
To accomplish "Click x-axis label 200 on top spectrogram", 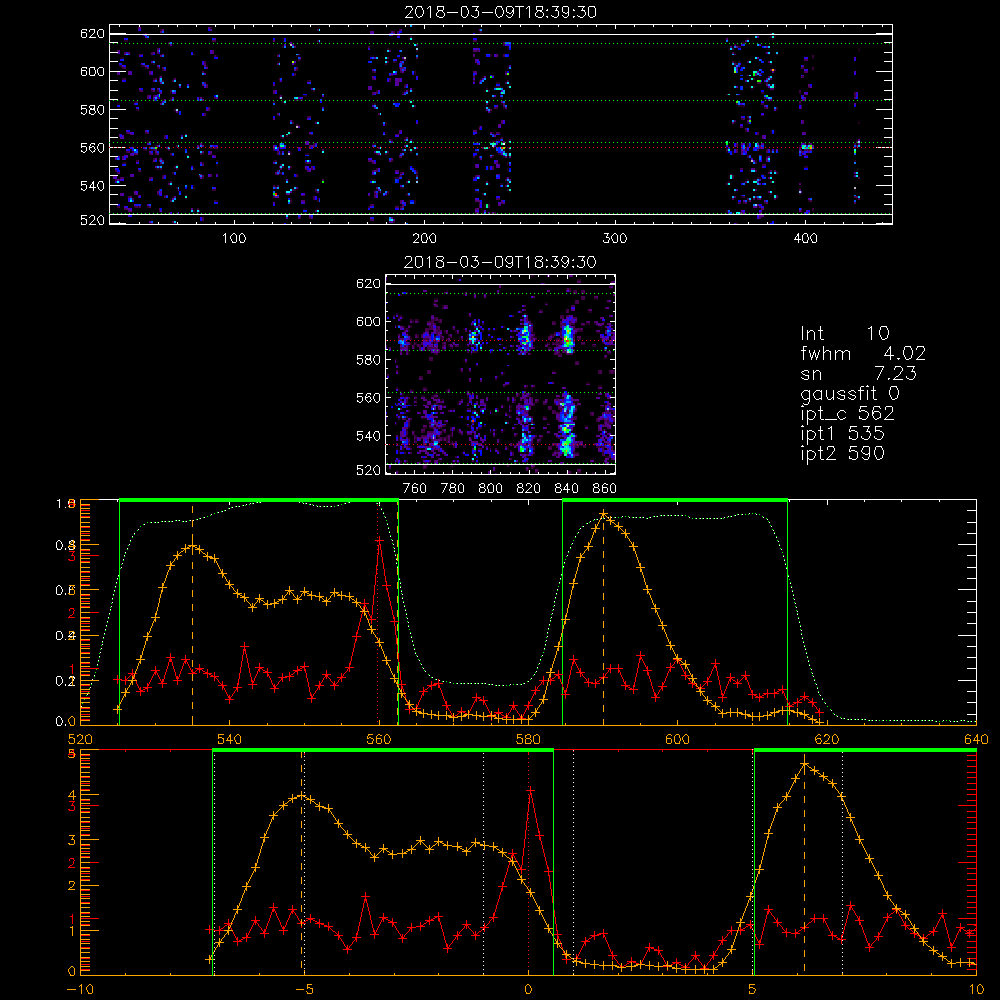I will tap(424, 239).
